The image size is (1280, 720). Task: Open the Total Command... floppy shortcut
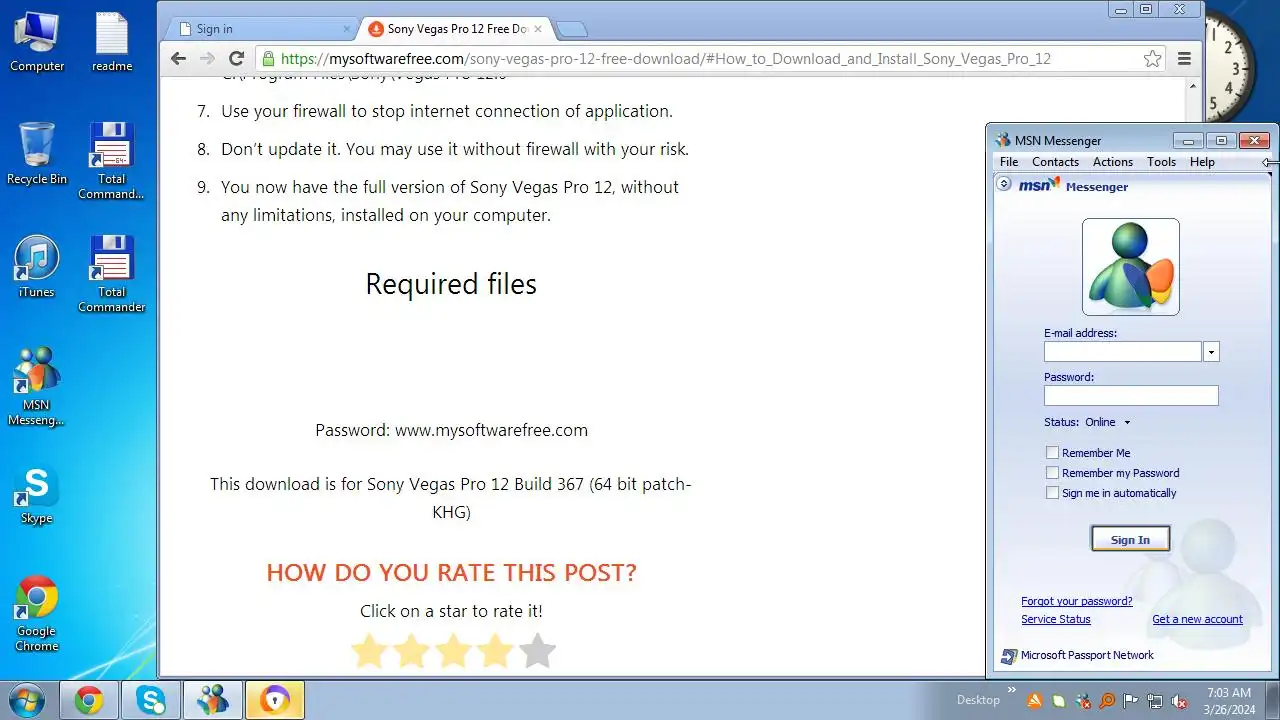coord(112,161)
